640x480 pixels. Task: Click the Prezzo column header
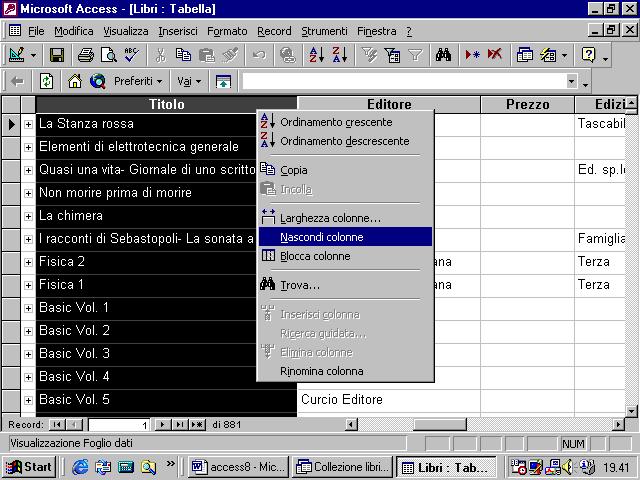pyautogui.click(x=527, y=104)
